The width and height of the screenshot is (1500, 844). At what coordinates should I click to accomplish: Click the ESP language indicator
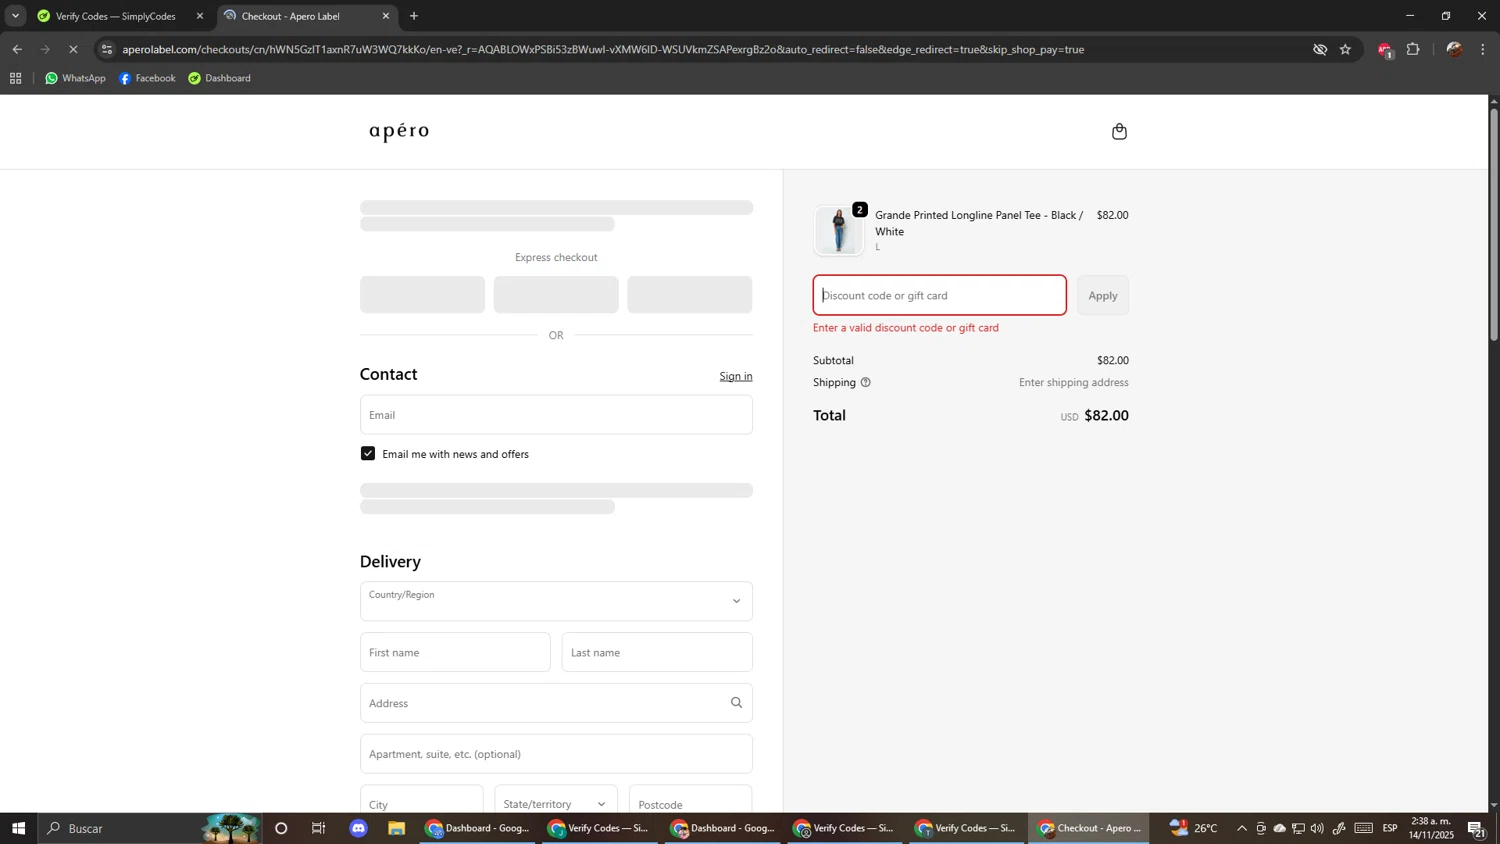[1390, 828]
